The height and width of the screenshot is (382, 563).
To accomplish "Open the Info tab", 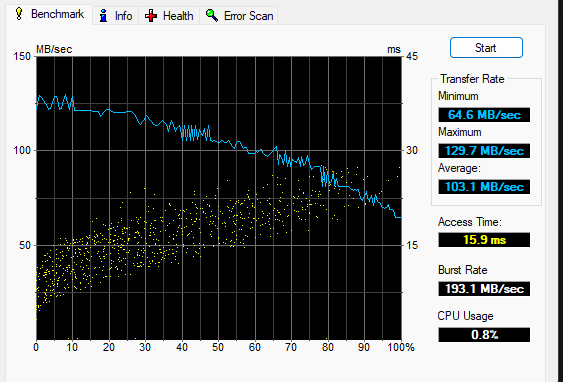I will [x=116, y=16].
